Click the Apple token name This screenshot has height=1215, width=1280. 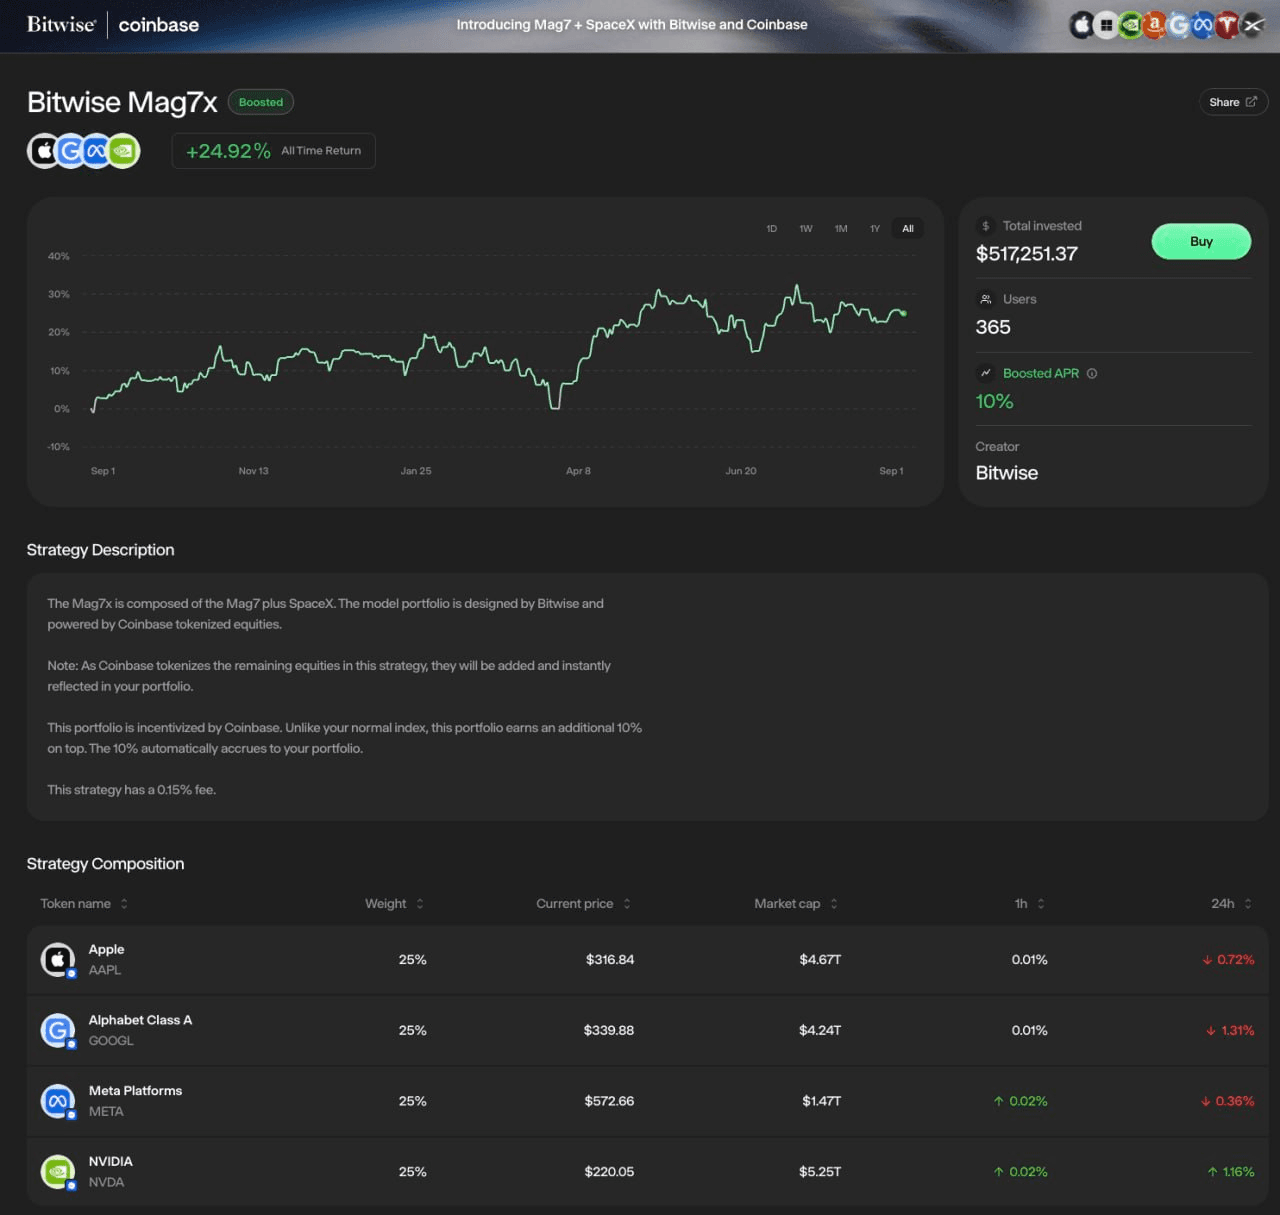(x=107, y=949)
